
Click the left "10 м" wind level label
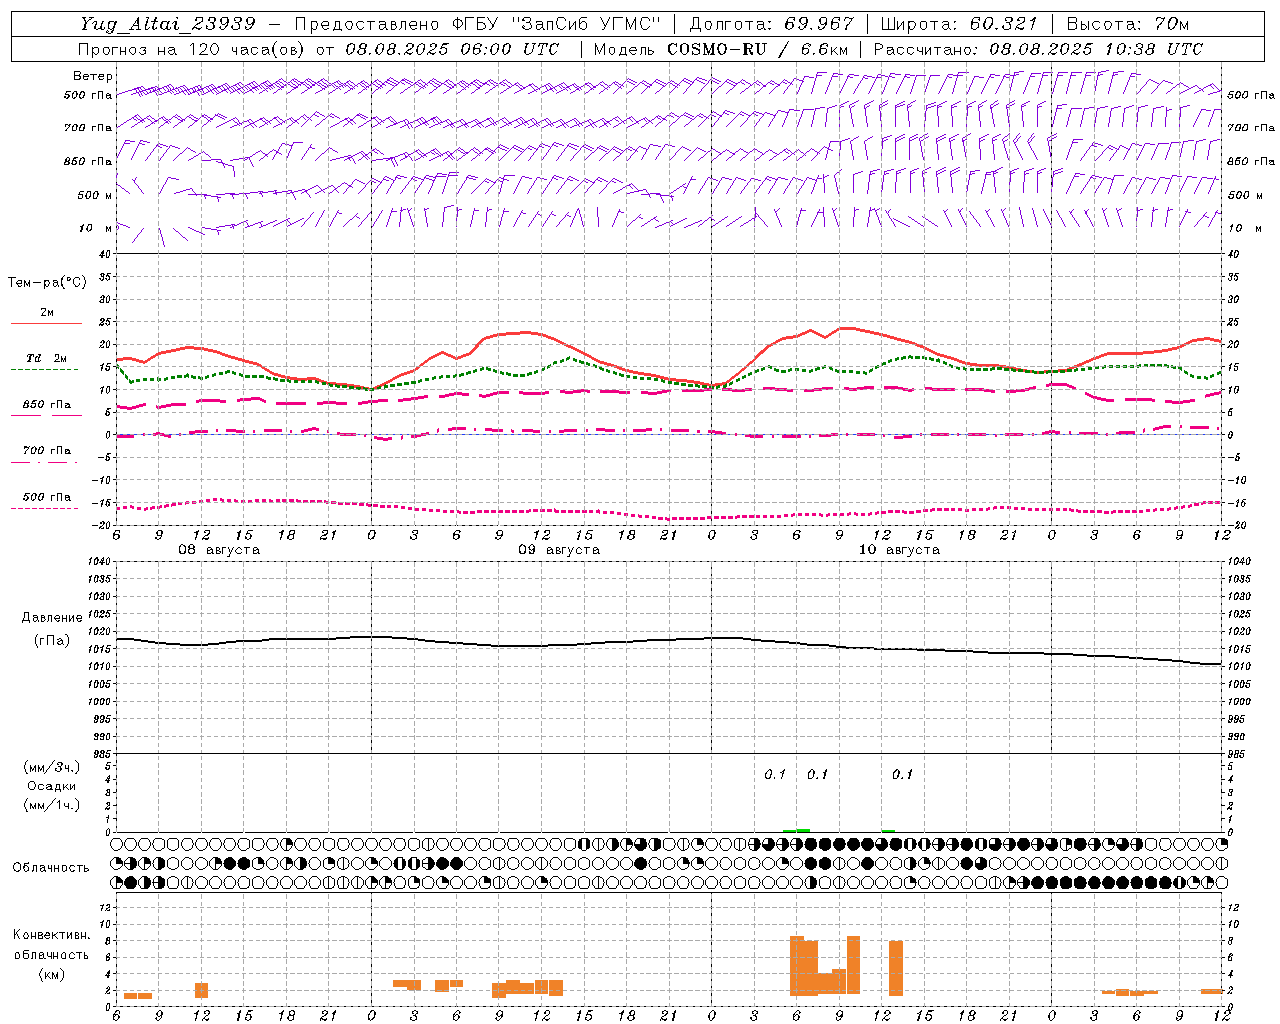click(x=95, y=228)
